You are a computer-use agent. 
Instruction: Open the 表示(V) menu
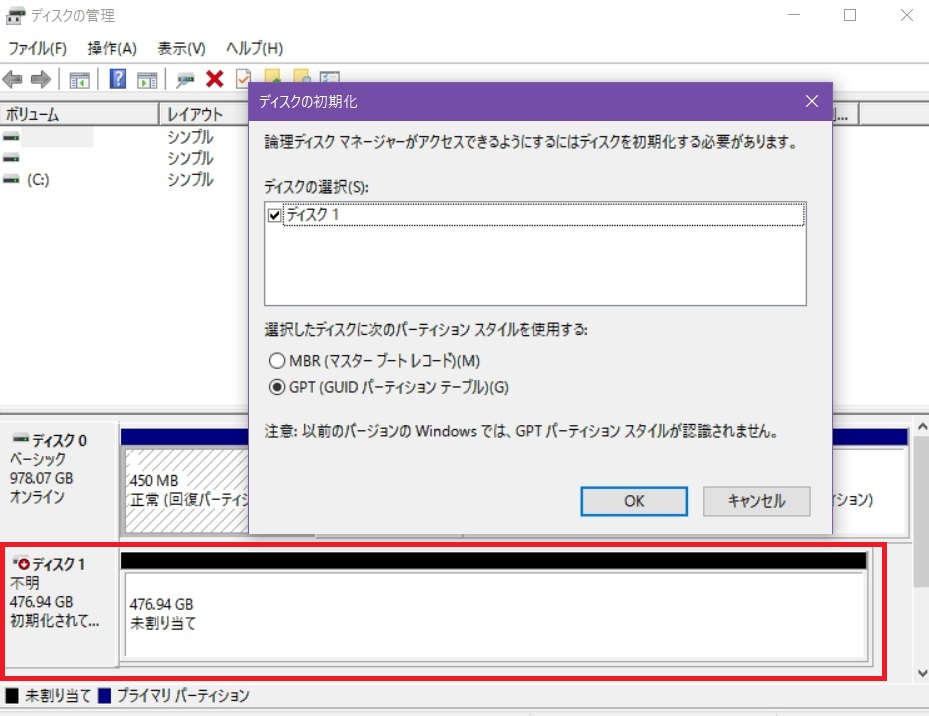tap(181, 48)
